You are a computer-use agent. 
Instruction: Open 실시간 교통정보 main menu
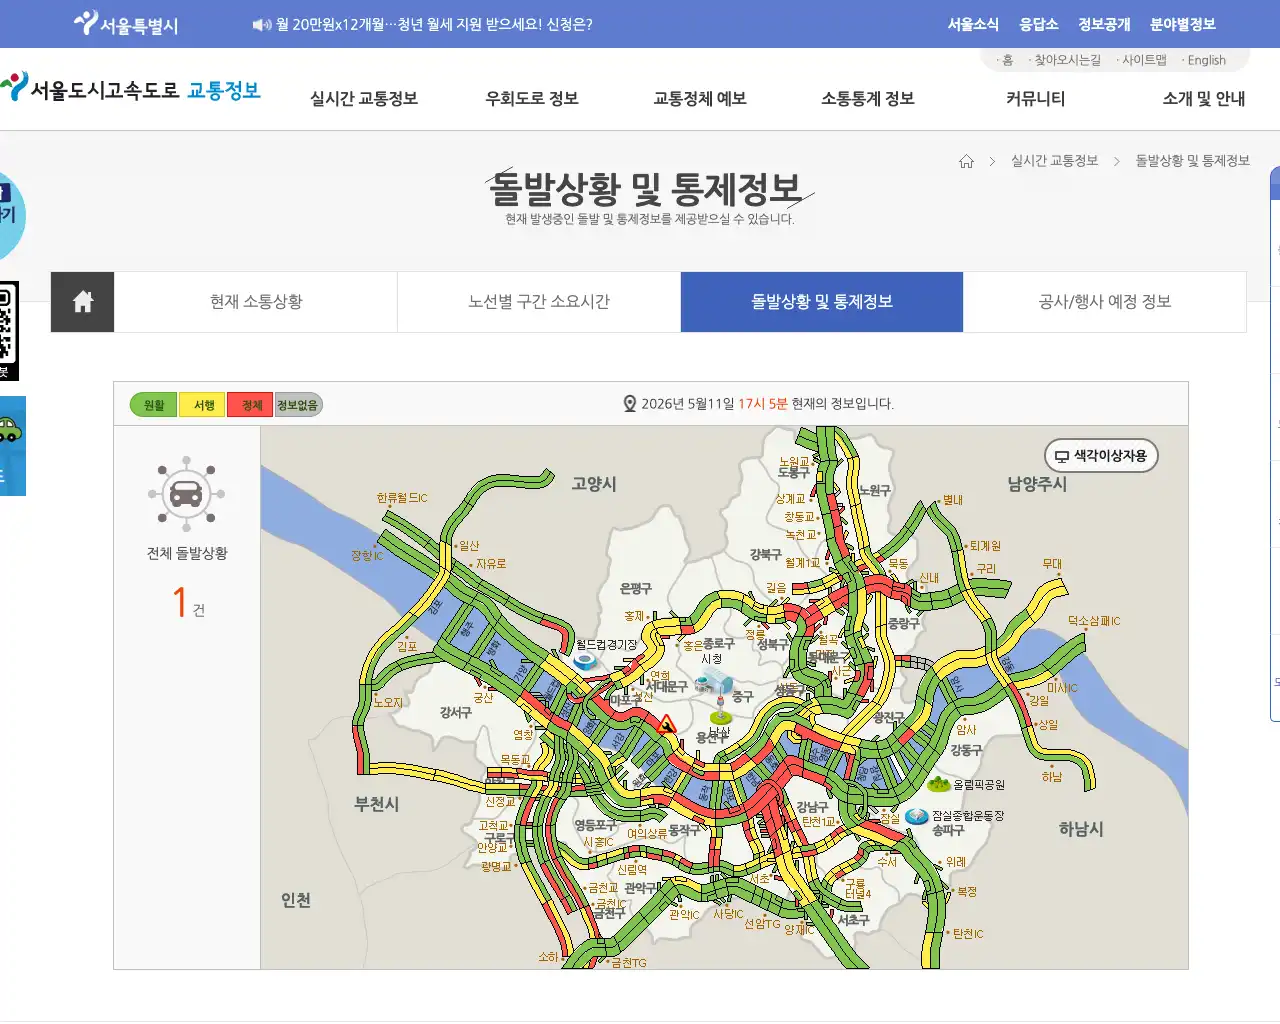(x=364, y=99)
